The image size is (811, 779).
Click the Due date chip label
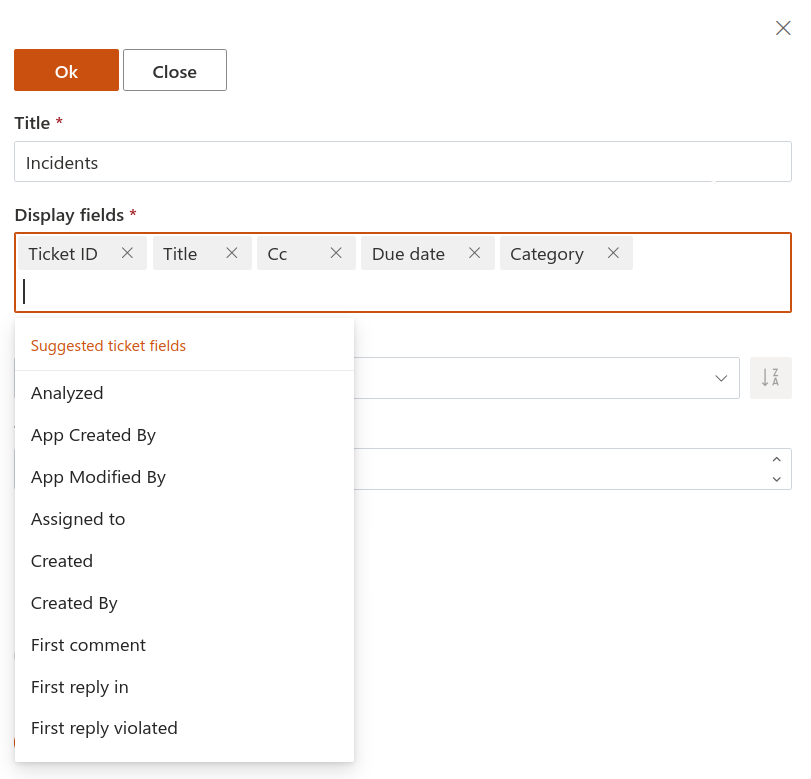(x=408, y=254)
